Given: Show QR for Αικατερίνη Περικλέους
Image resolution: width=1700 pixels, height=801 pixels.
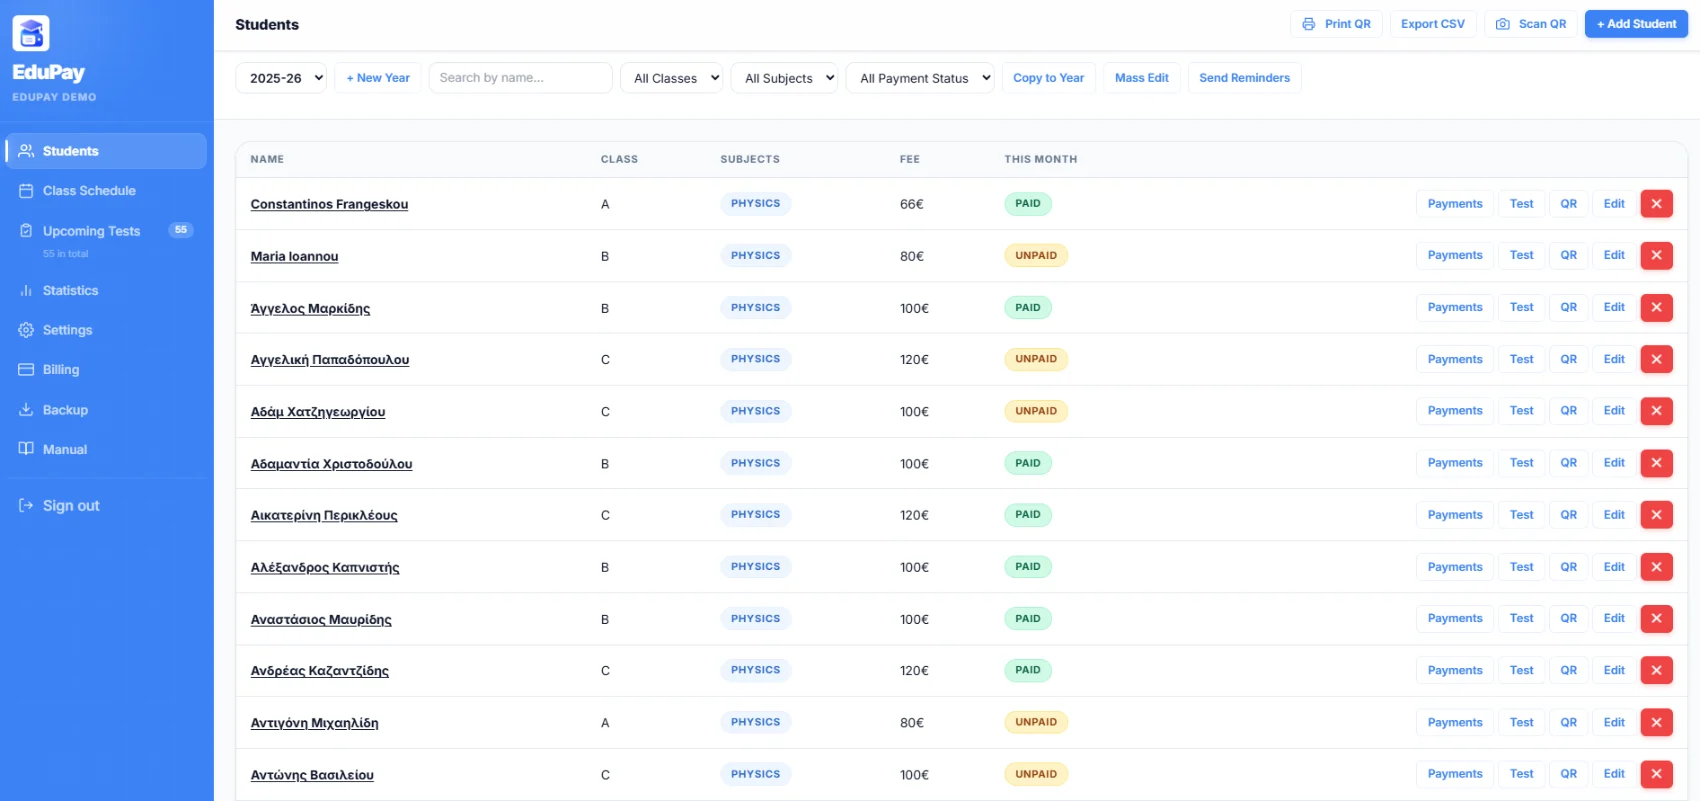Looking at the screenshot, I should pos(1568,515).
